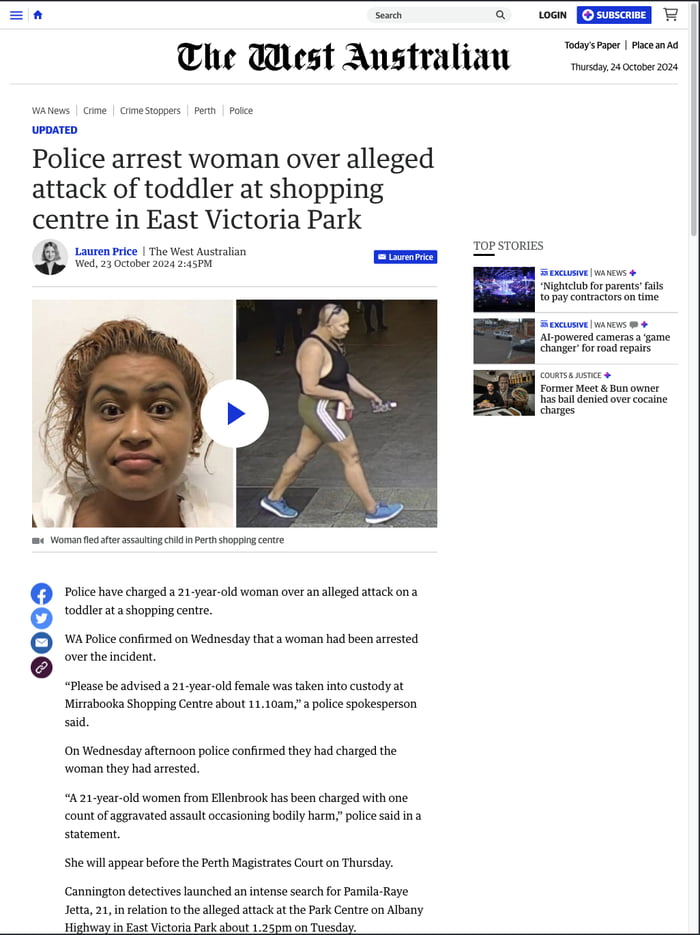The image size is (700, 935).
Task: Open the Crime Stoppers category
Action: click(x=150, y=110)
